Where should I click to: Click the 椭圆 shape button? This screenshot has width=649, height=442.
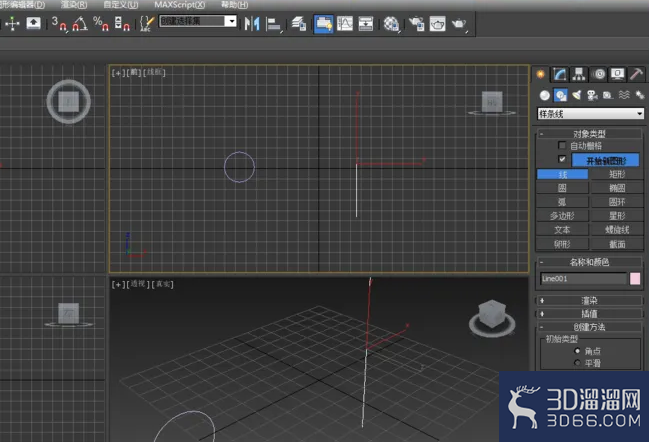click(x=617, y=188)
